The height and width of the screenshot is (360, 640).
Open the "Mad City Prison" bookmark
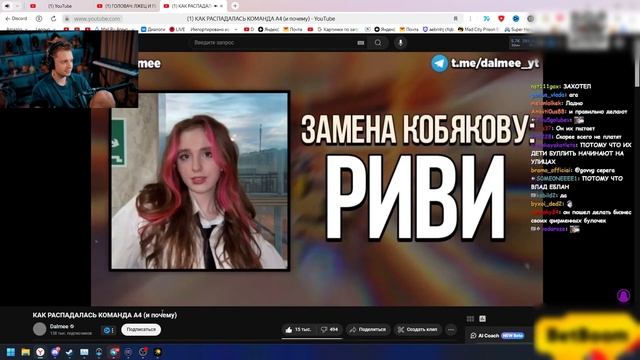[478, 29]
